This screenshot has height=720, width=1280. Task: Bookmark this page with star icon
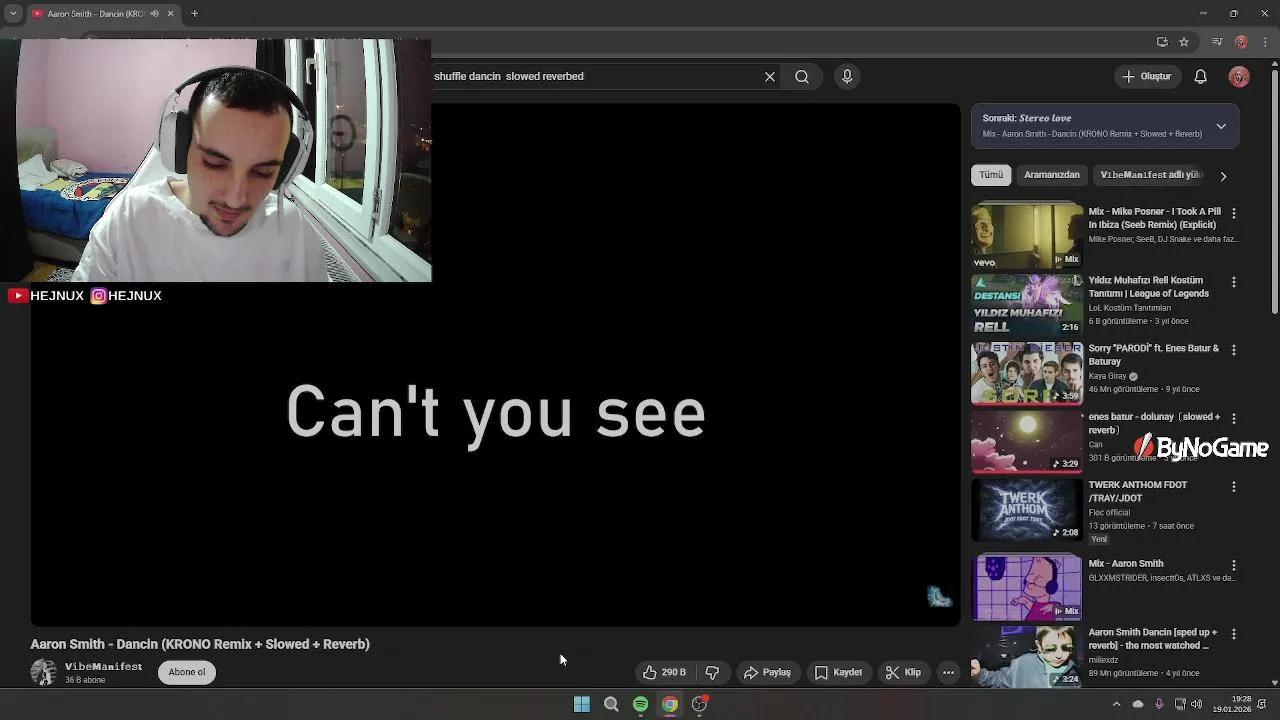click(1184, 42)
